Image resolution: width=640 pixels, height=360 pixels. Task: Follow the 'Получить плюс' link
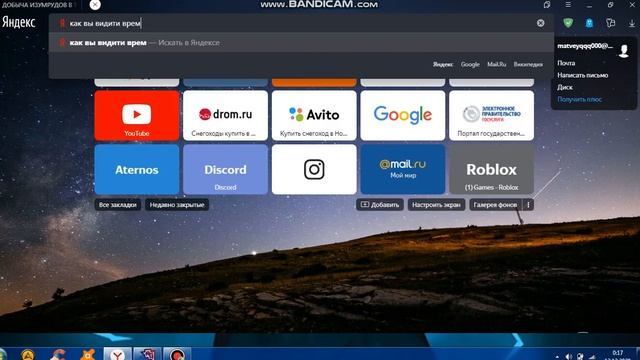(579, 99)
